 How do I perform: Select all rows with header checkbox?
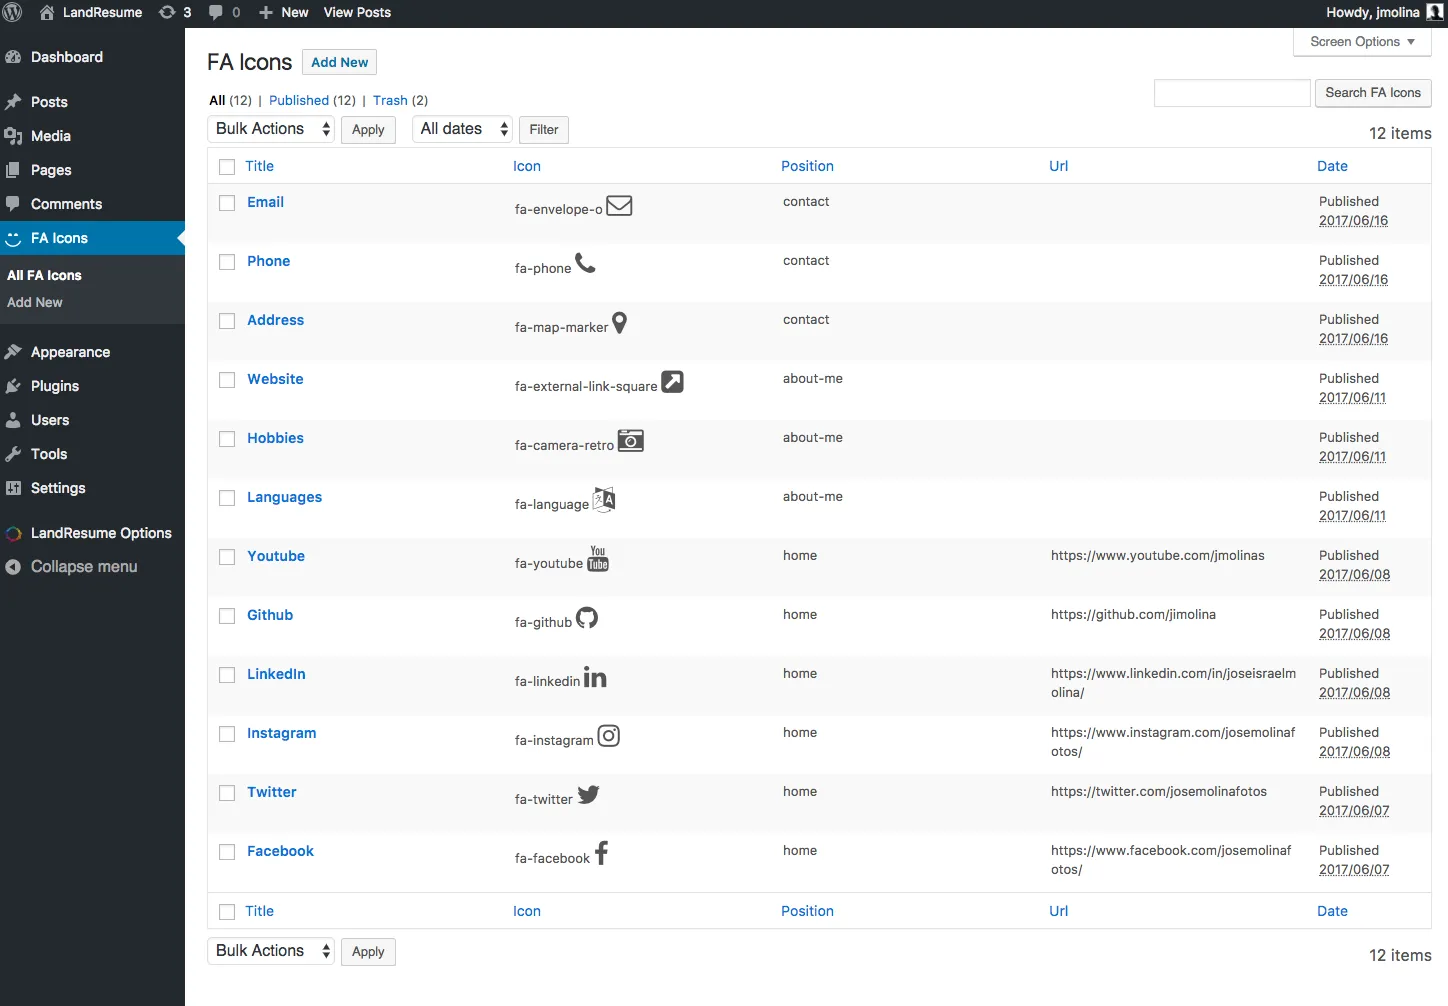(227, 167)
